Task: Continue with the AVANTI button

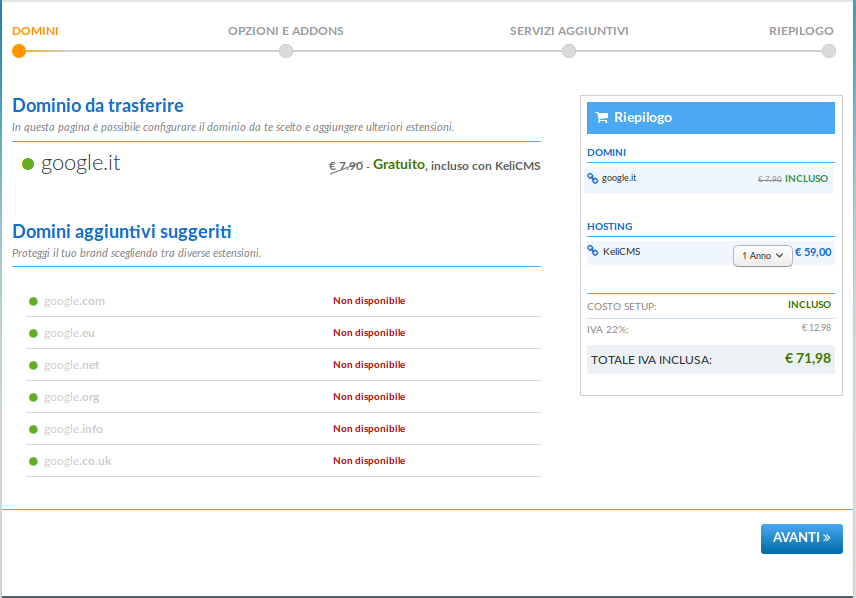Action: click(x=801, y=538)
